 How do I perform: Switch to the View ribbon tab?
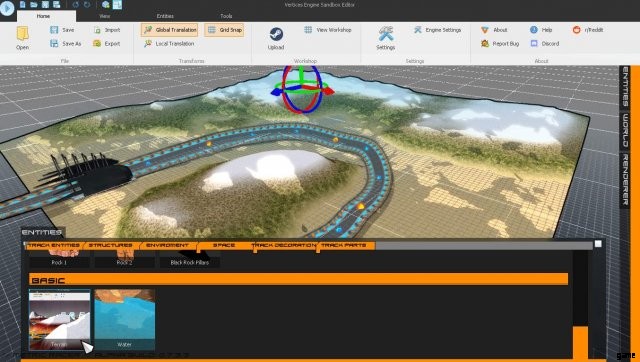click(104, 16)
